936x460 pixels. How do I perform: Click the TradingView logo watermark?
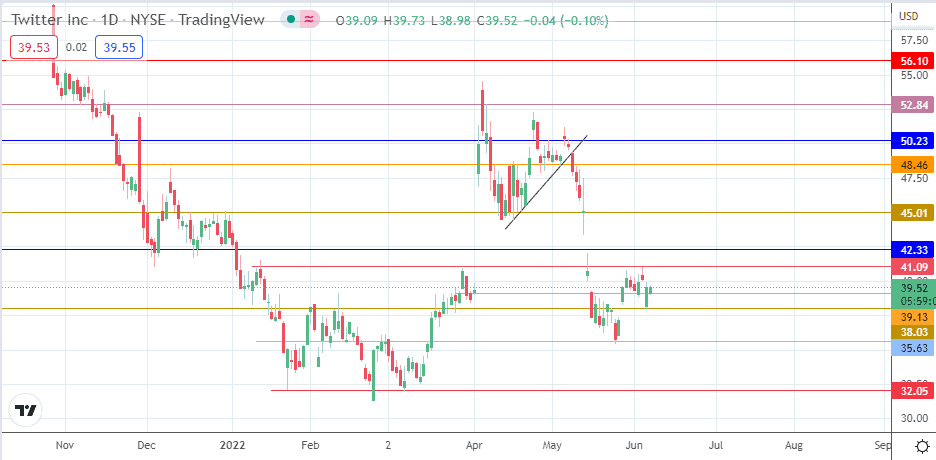[x=26, y=411]
